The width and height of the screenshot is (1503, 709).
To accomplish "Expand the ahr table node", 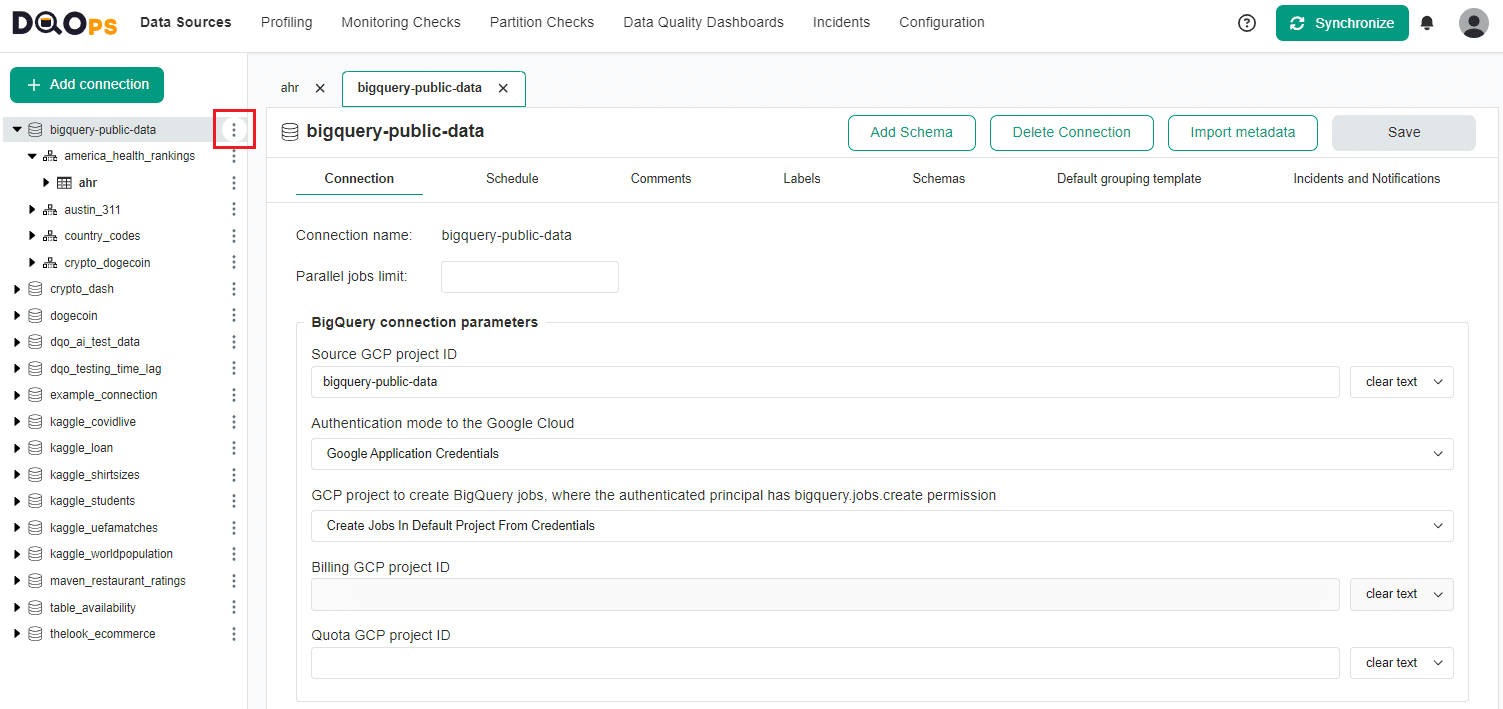I will click(46, 183).
